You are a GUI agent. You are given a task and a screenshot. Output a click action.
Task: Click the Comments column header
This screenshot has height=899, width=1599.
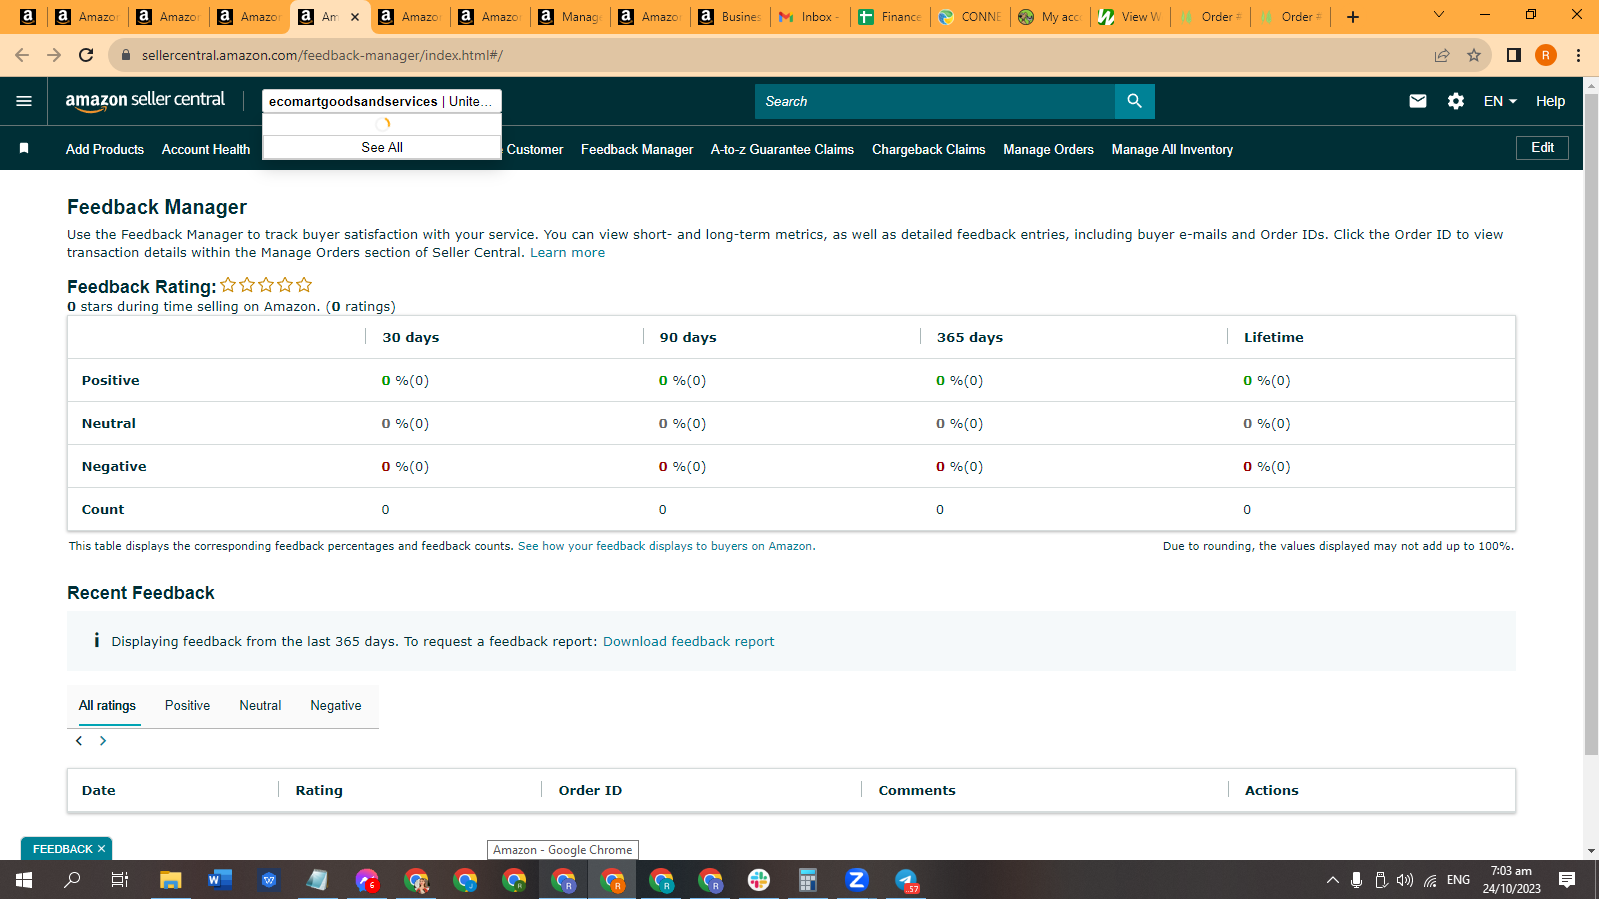click(x=917, y=790)
